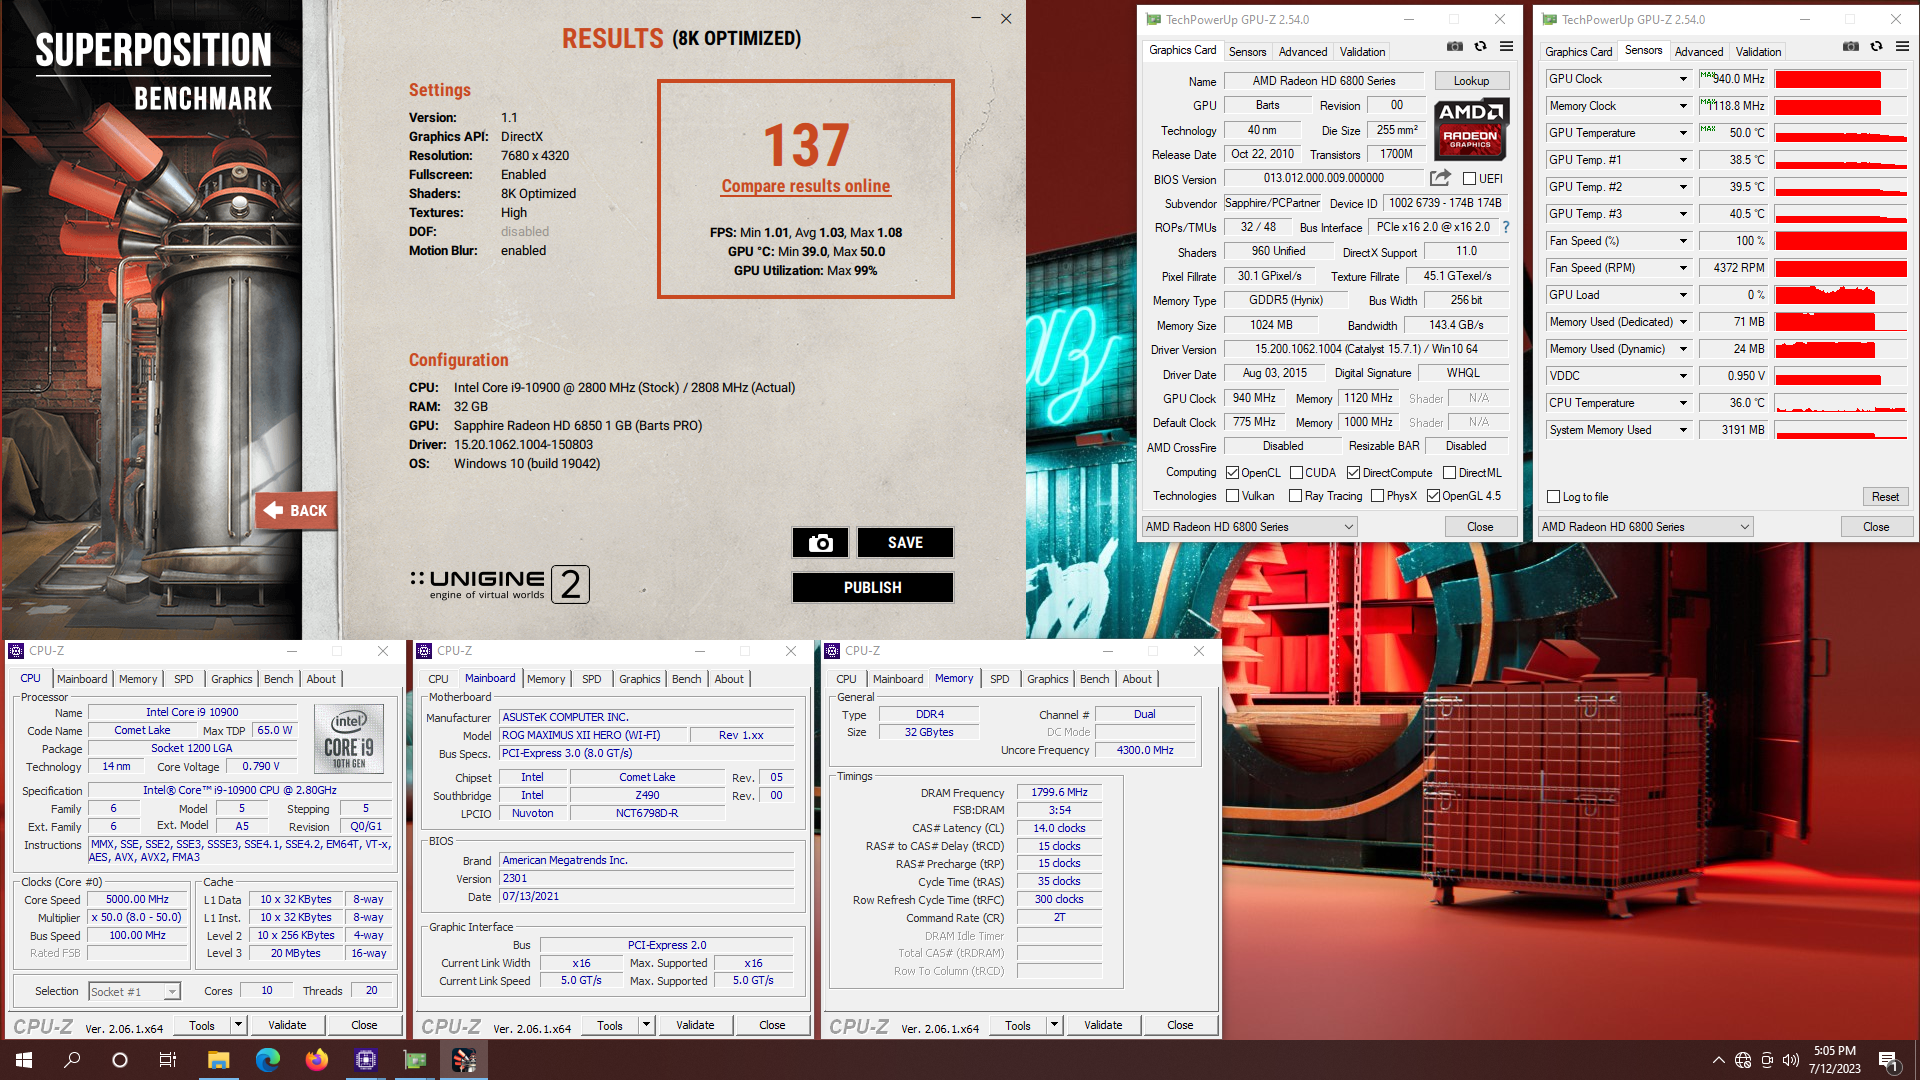Click the refresh icon in GPU-Z Graphics Card window
The height and width of the screenshot is (1080, 1920).
(x=1481, y=46)
